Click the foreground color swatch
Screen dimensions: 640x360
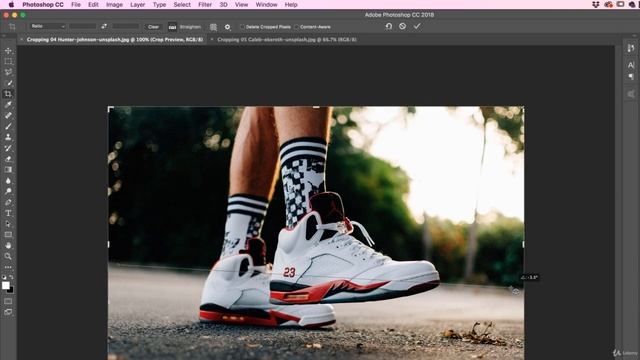5,285
